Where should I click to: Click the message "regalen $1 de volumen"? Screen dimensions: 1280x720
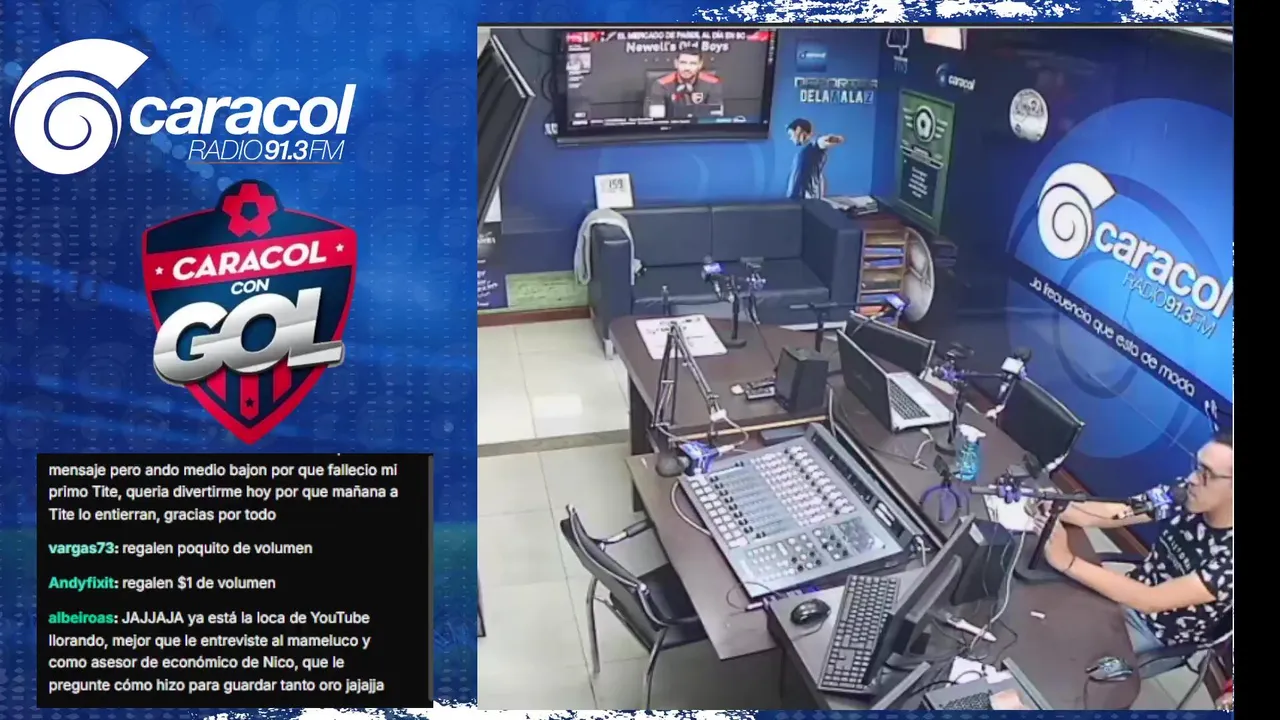pos(199,582)
